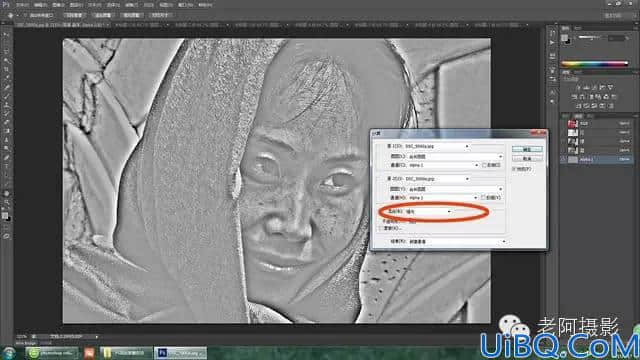Click Print Size button in options bar

point(160,15)
